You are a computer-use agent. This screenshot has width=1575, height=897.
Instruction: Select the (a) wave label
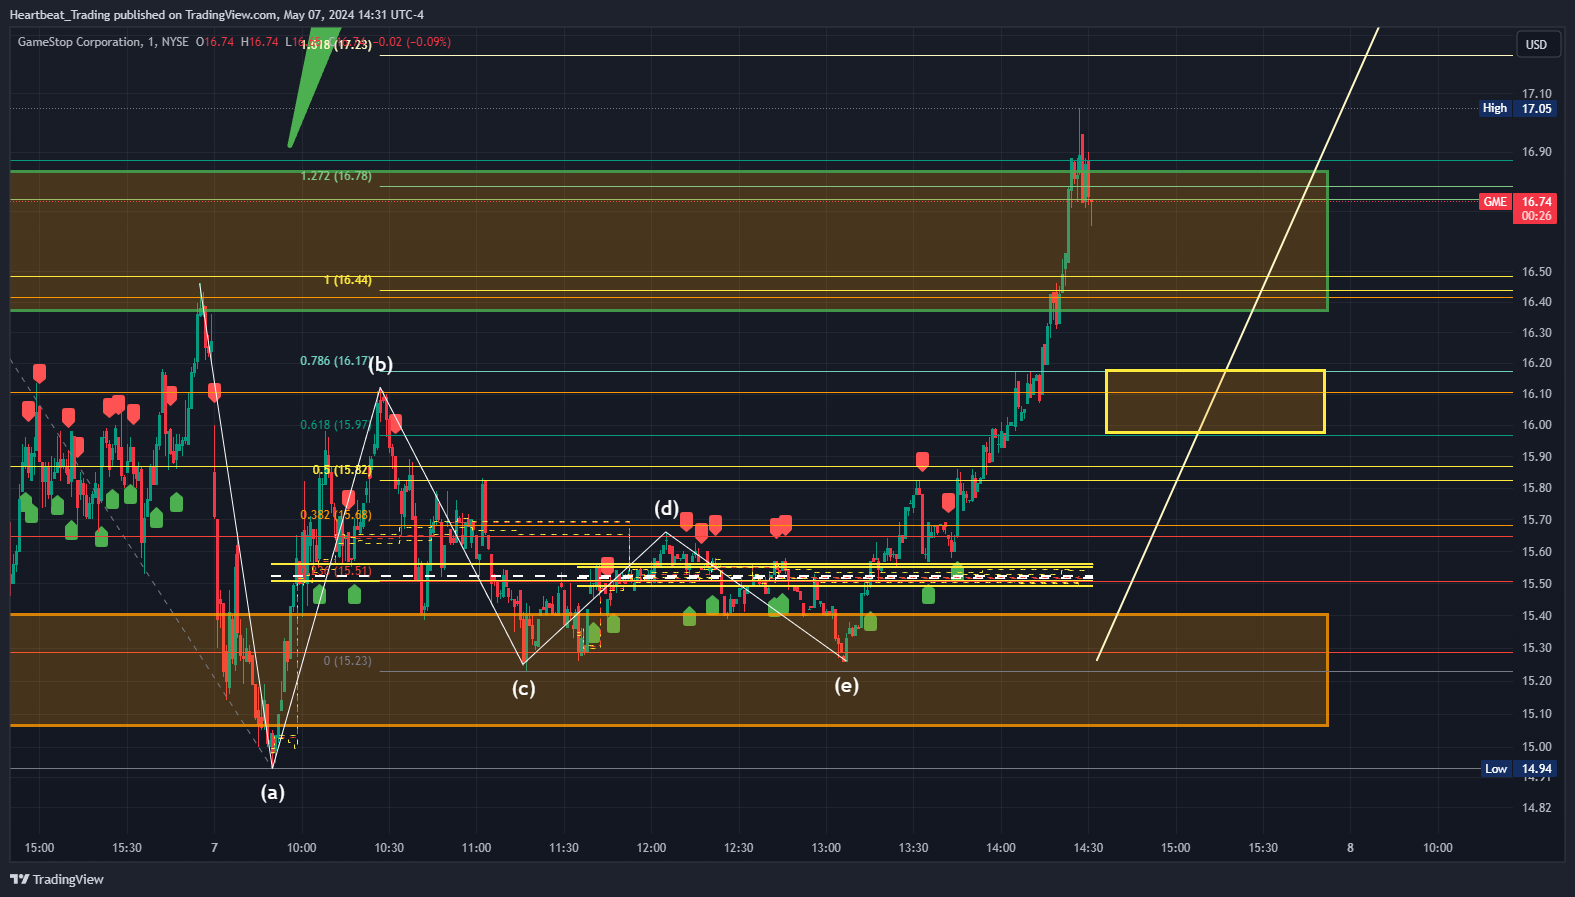pos(273,792)
